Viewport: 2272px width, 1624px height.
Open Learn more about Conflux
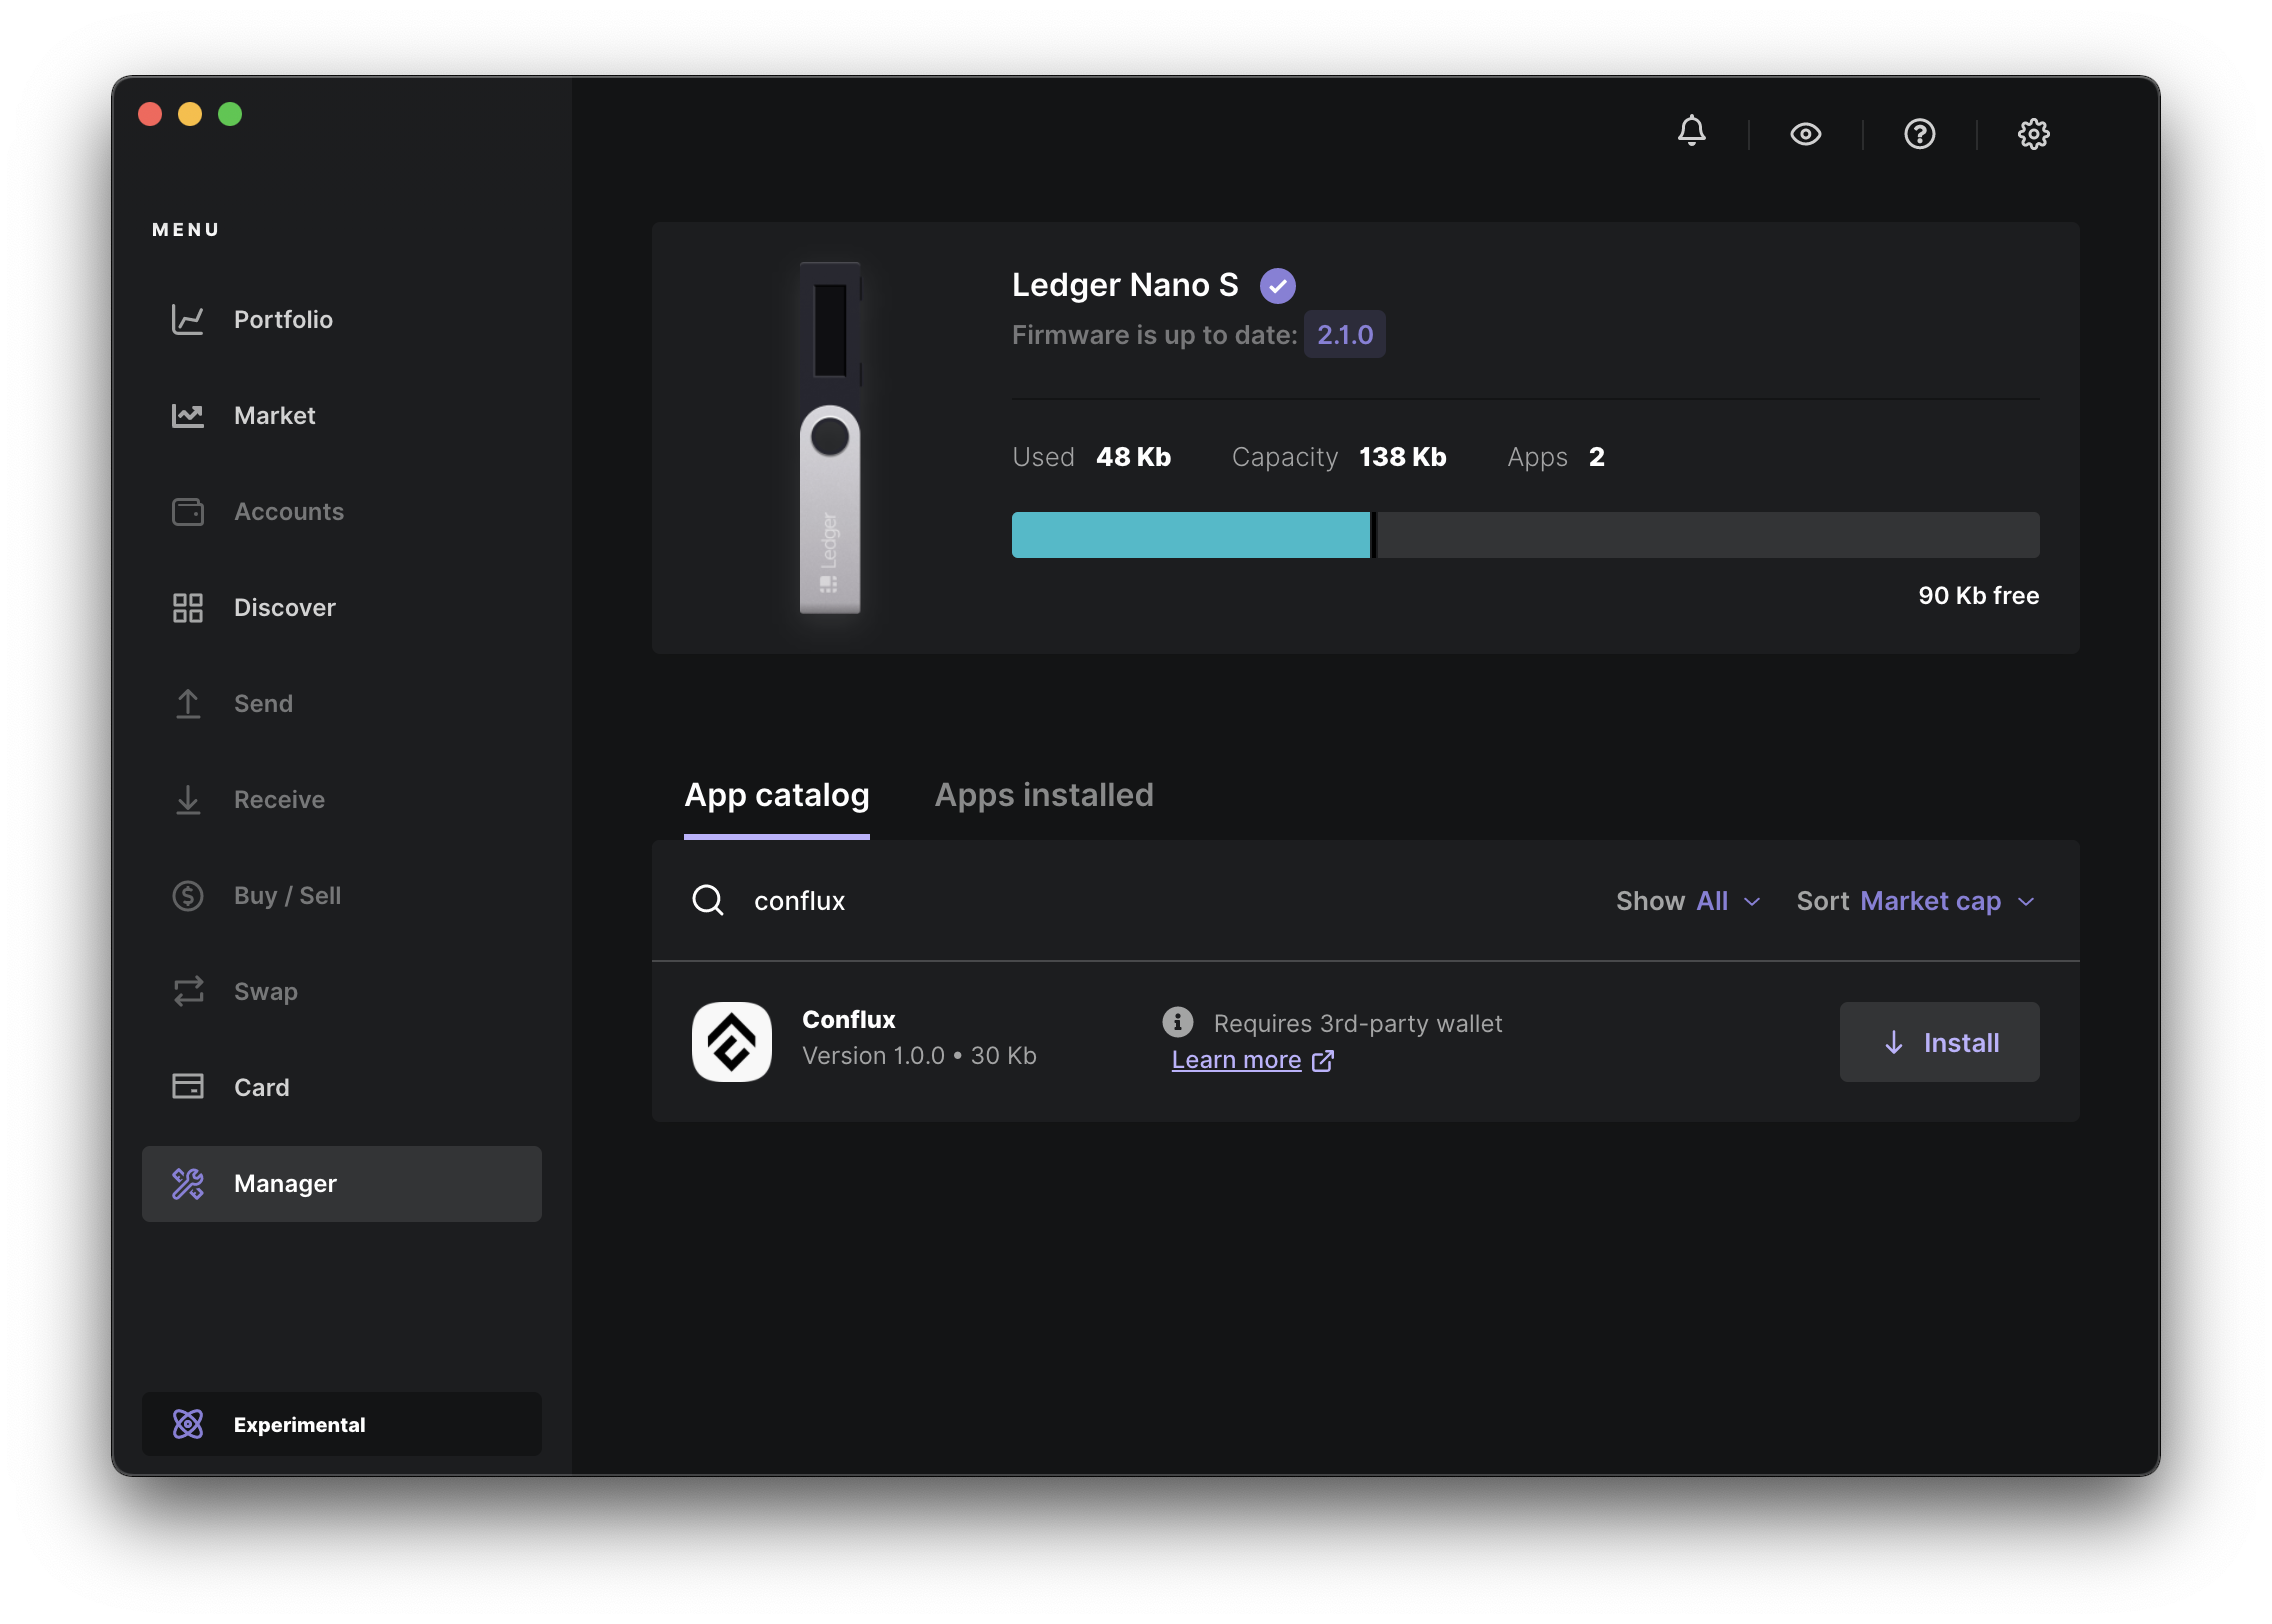(x=1236, y=1059)
